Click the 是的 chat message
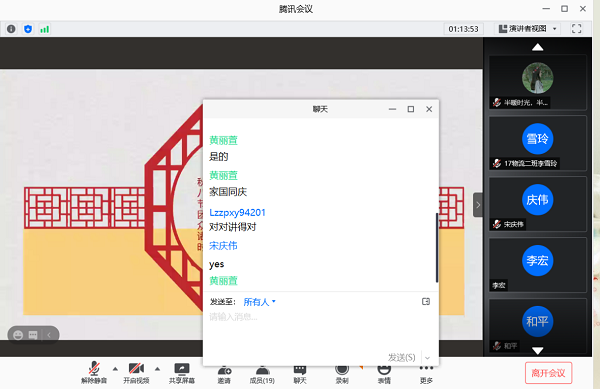This screenshot has height=389, width=600. pyautogui.click(x=218, y=156)
